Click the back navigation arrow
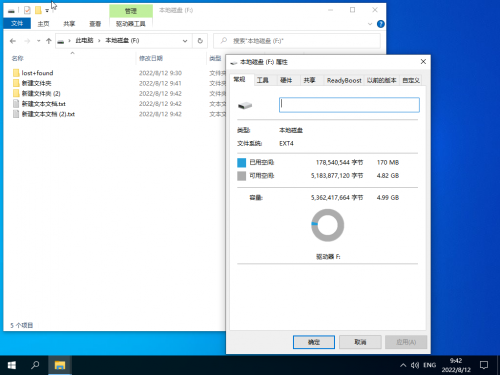500x375 pixels. pyautogui.click(x=13, y=41)
